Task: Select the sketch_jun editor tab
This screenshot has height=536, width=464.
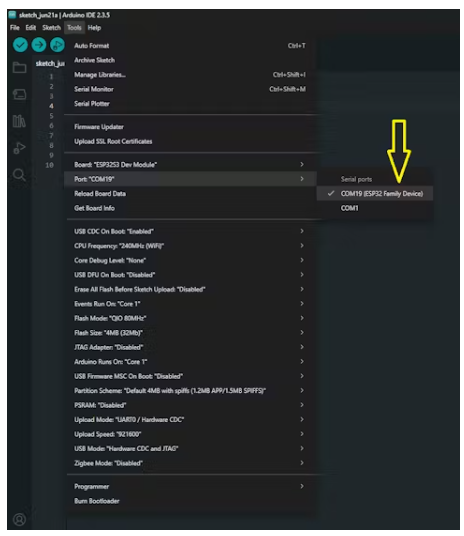Action: (x=50, y=64)
